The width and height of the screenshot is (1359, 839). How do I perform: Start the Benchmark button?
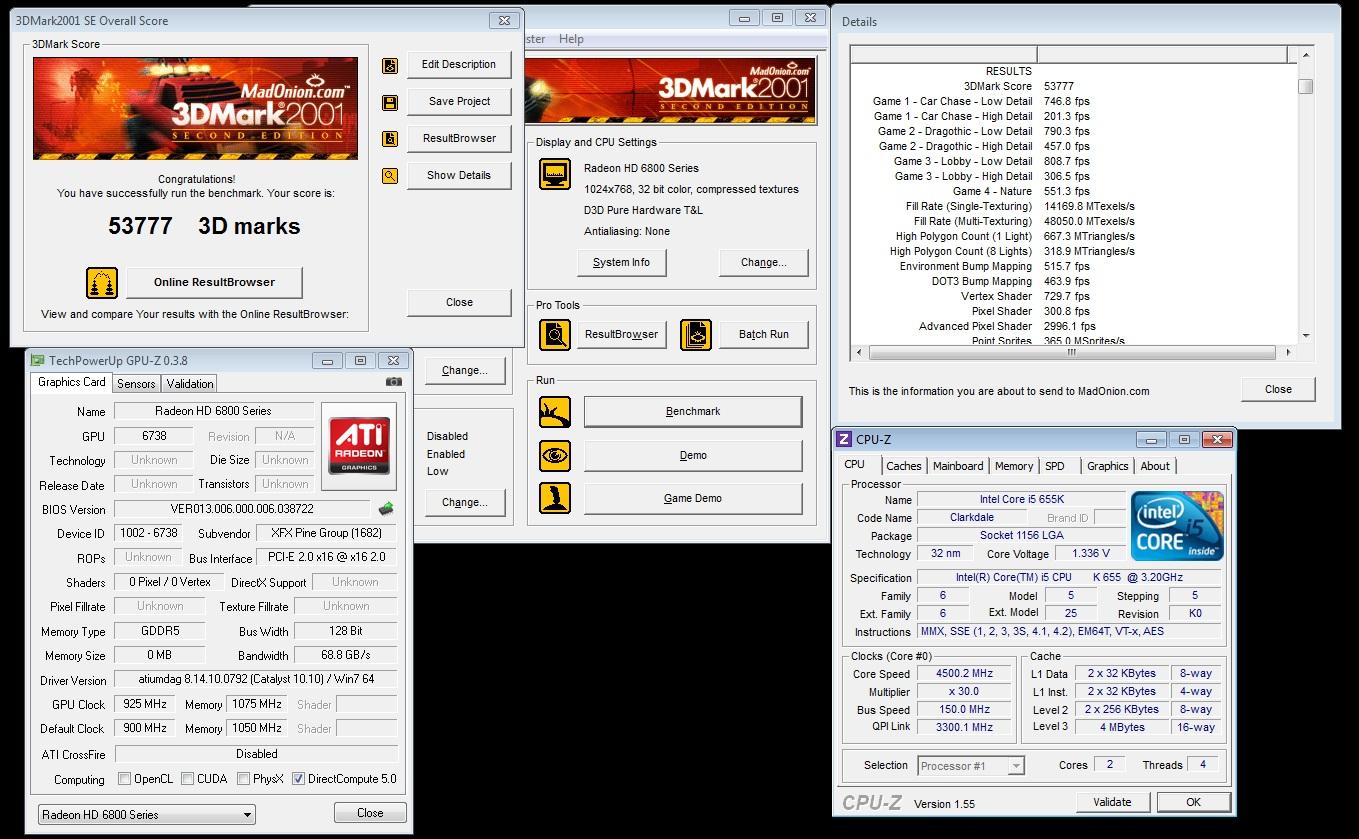(693, 412)
